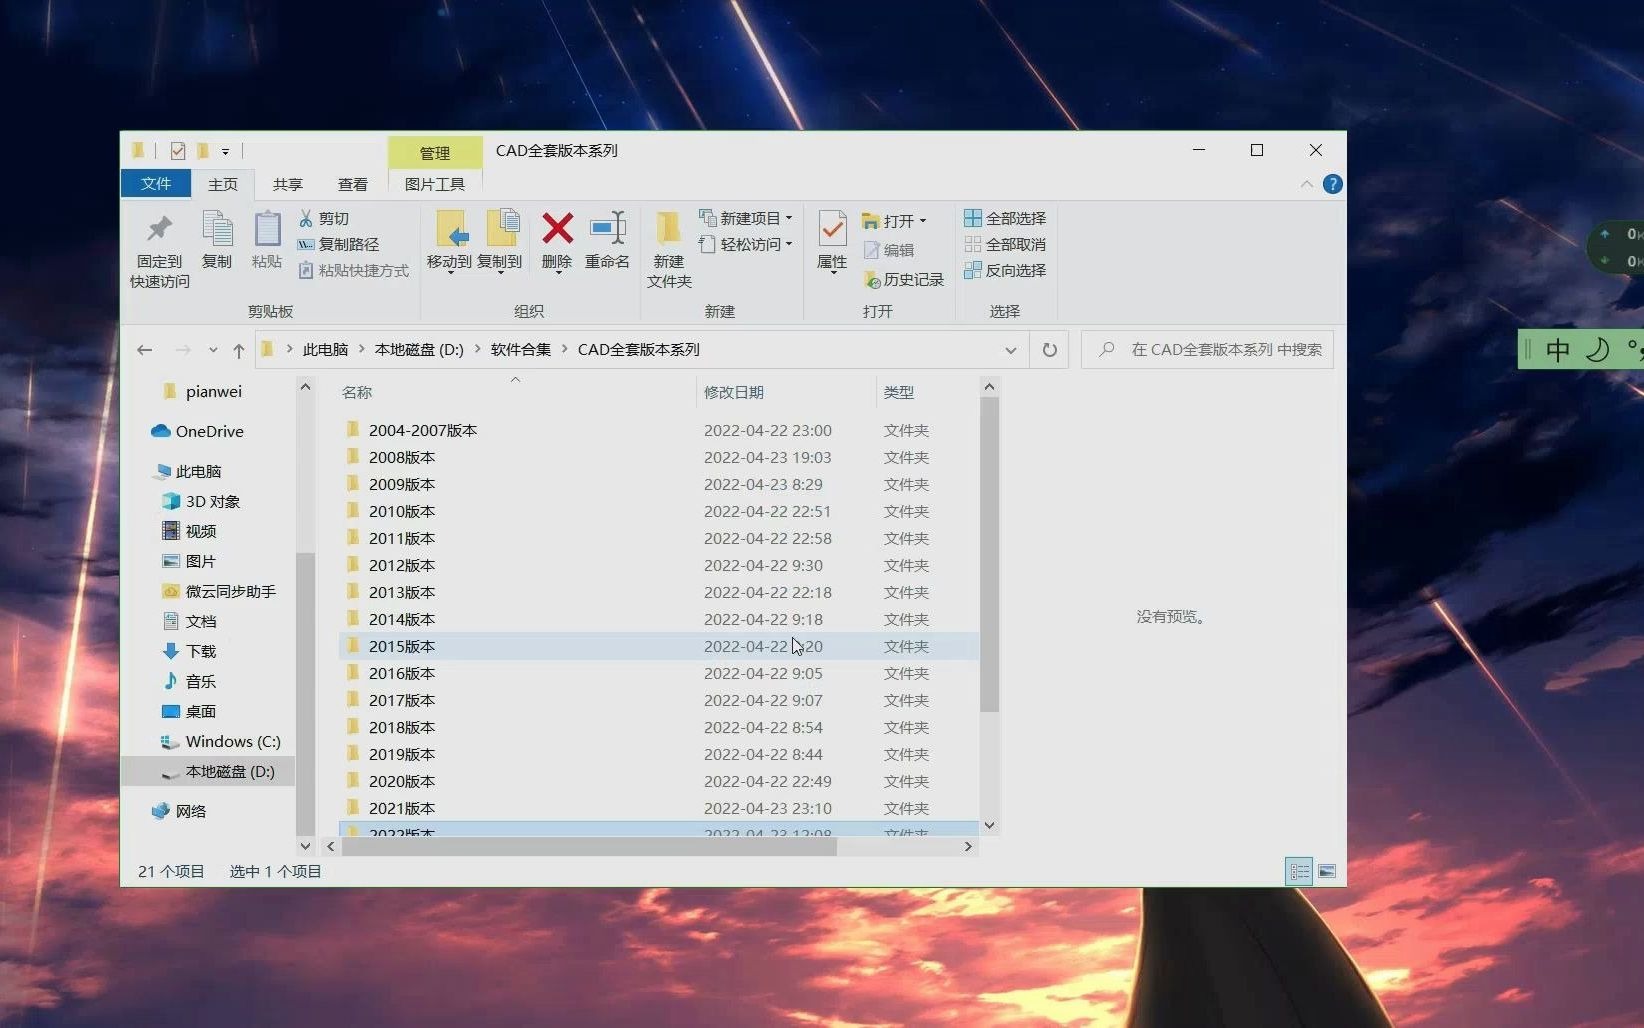This screenshot has height=1028, width=1644.
Task: Open Picture Tools (图片工具) tab
Action: (x=435, y=184)
